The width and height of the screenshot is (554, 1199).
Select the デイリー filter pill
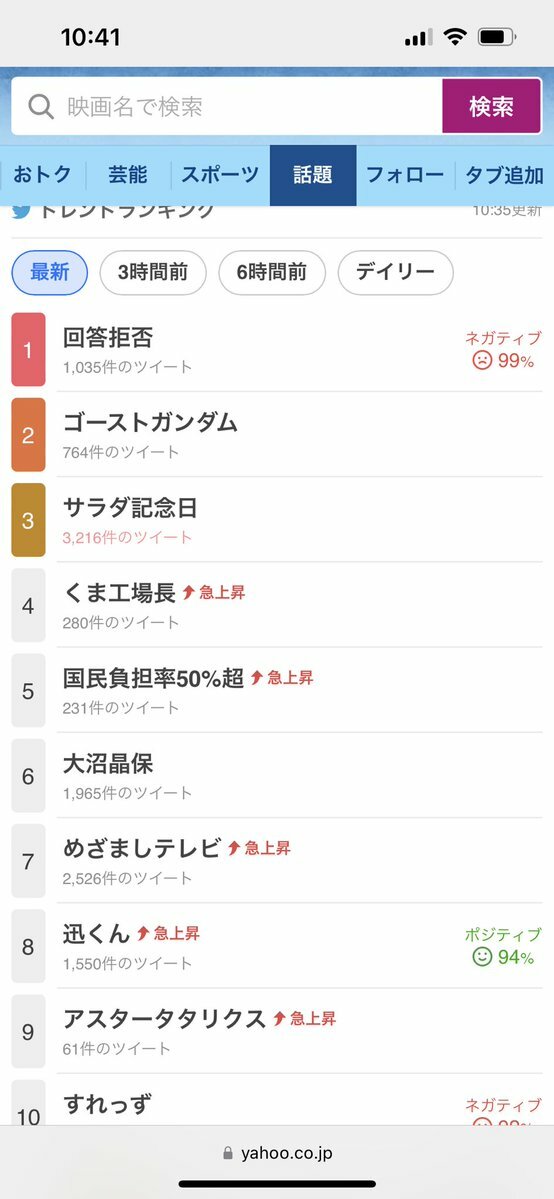coord(396,272)
